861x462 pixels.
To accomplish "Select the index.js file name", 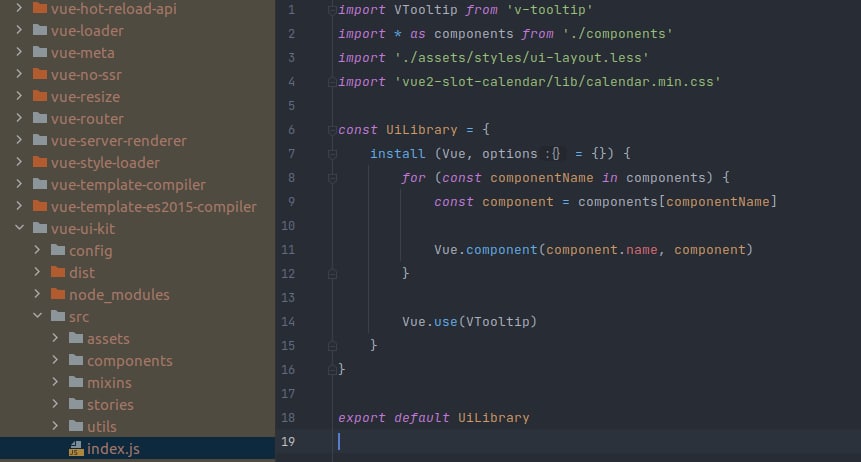I will click(x=113, y=448).
